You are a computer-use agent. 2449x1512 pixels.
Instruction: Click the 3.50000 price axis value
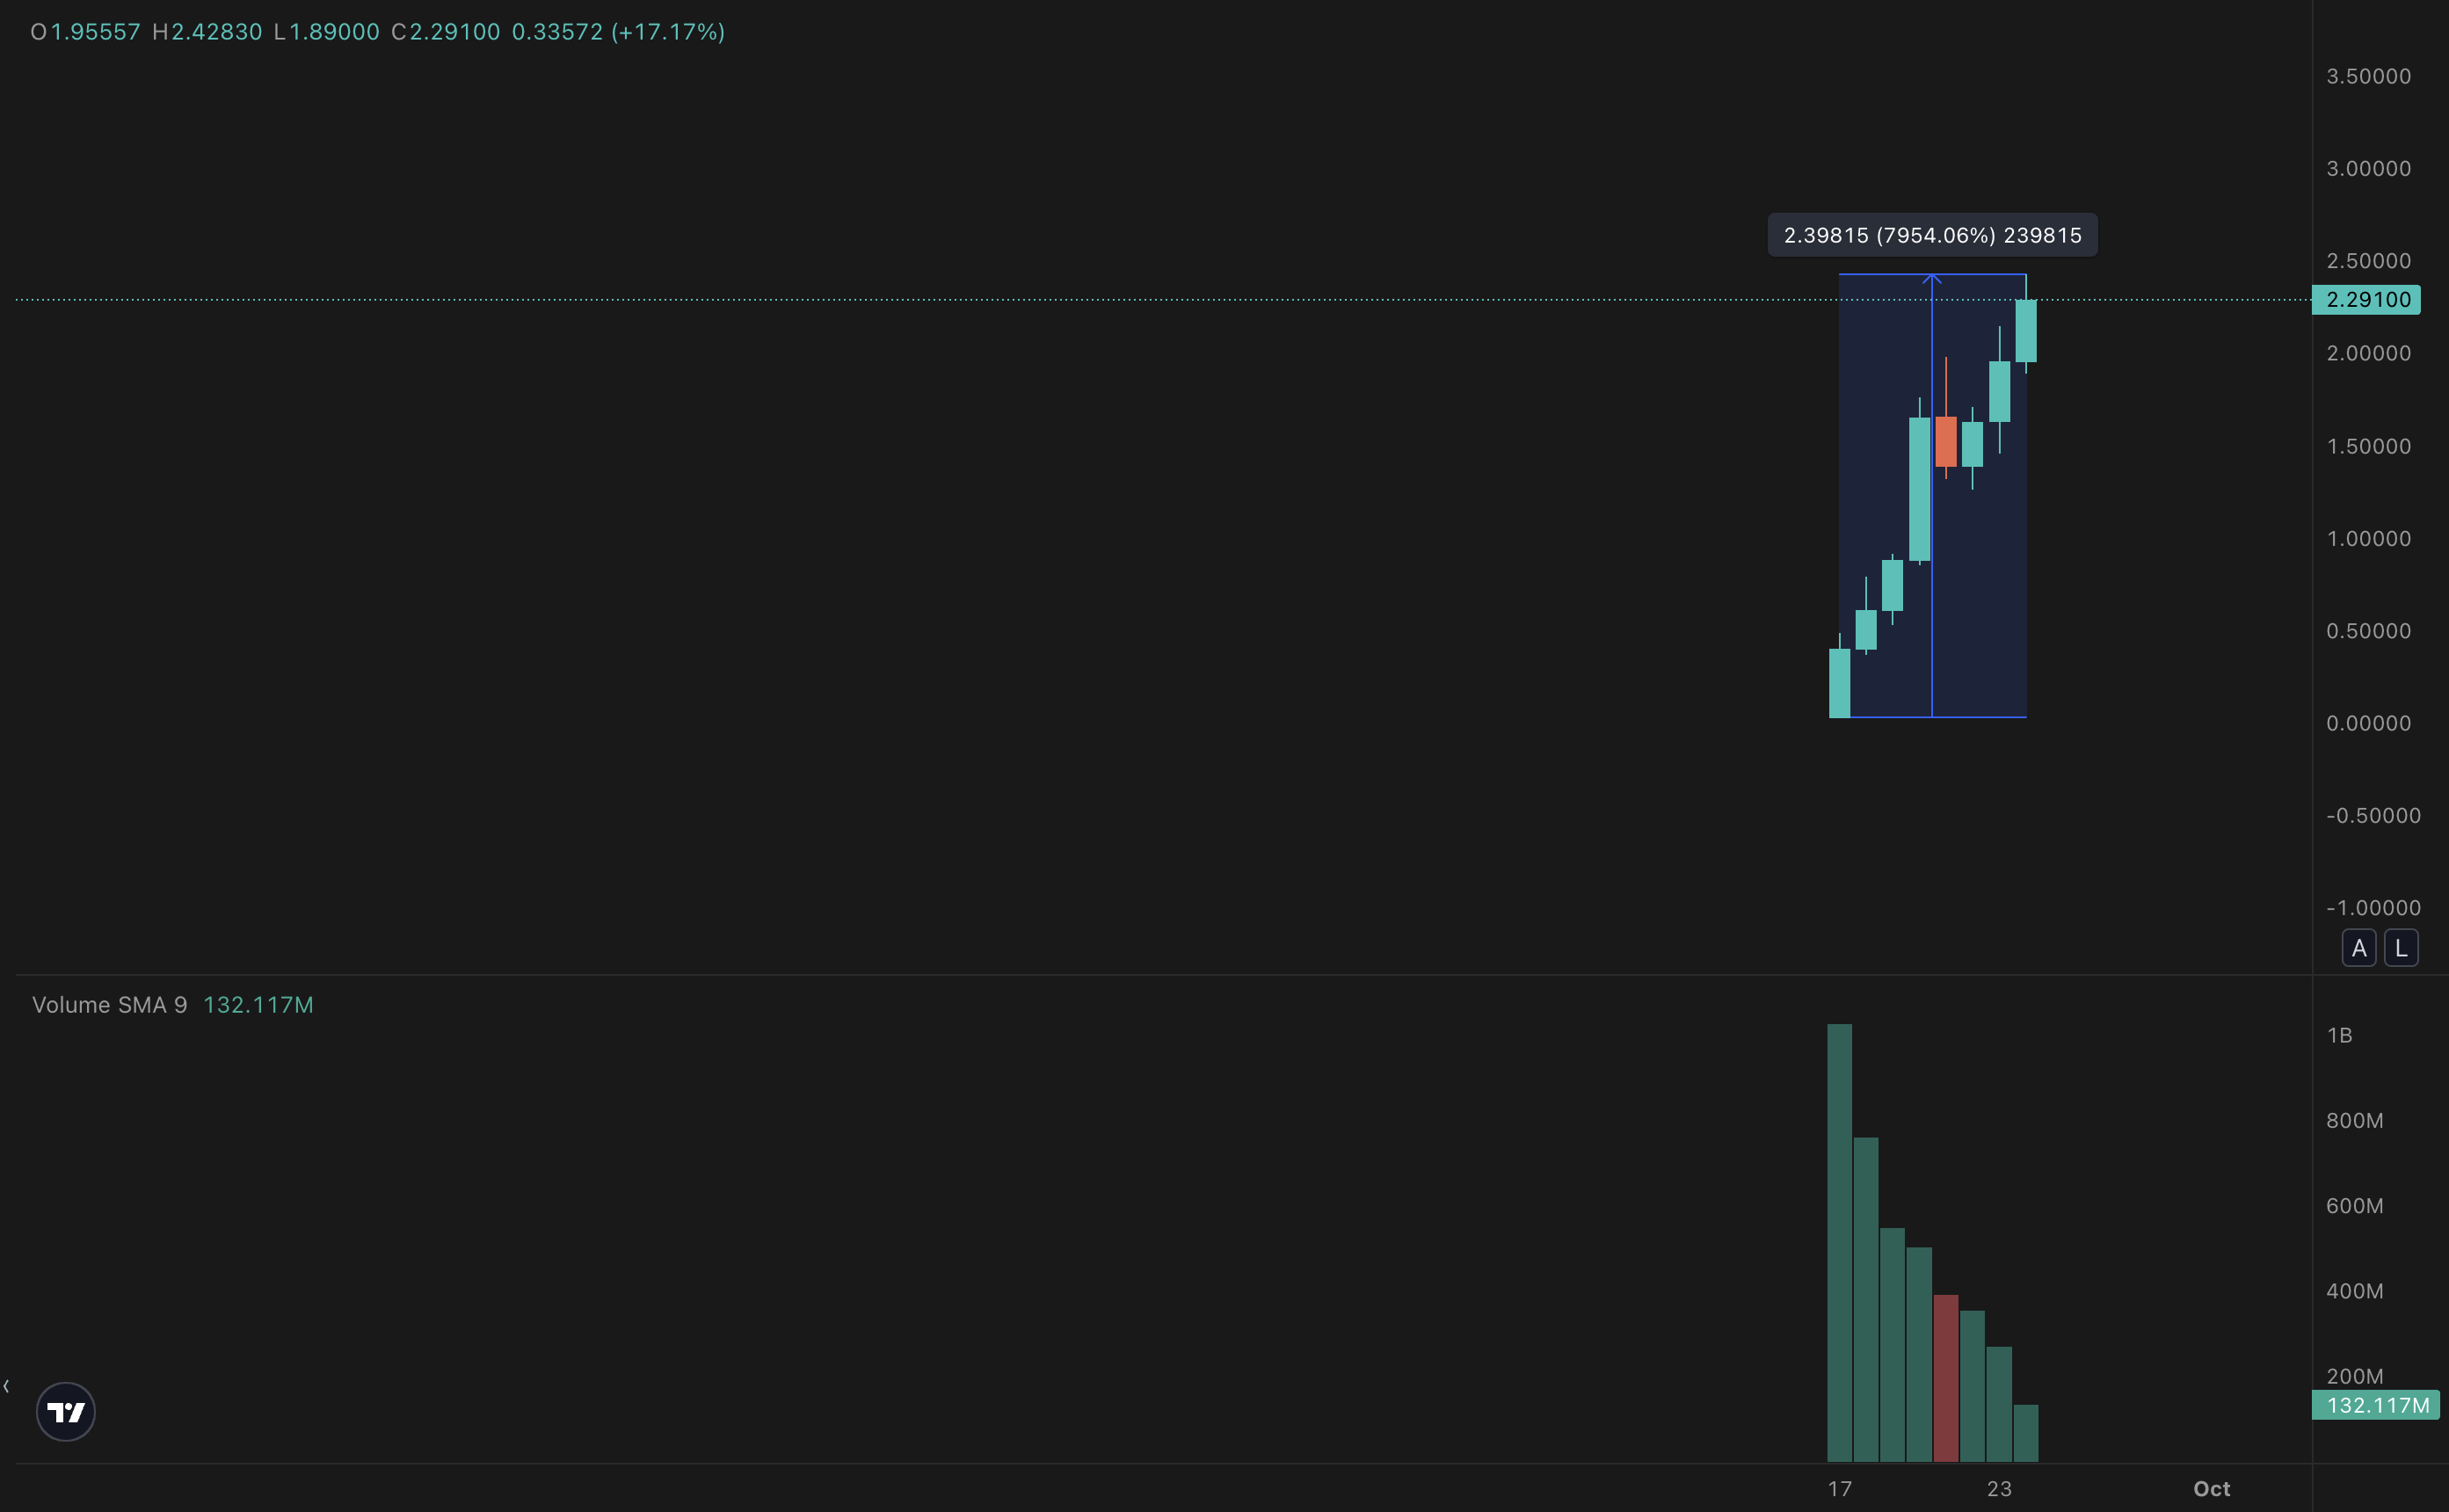pyautogui.click(x=2367, y=75)
